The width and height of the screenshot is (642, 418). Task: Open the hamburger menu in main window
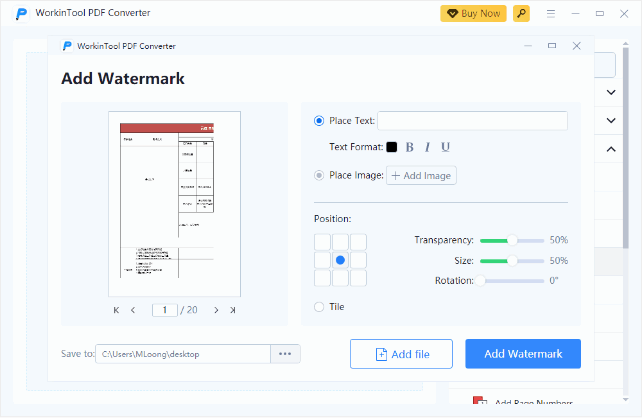(x=551, y=14)
